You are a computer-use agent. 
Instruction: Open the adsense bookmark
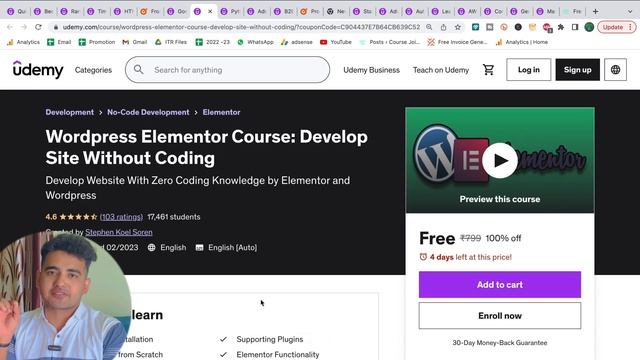297,42
